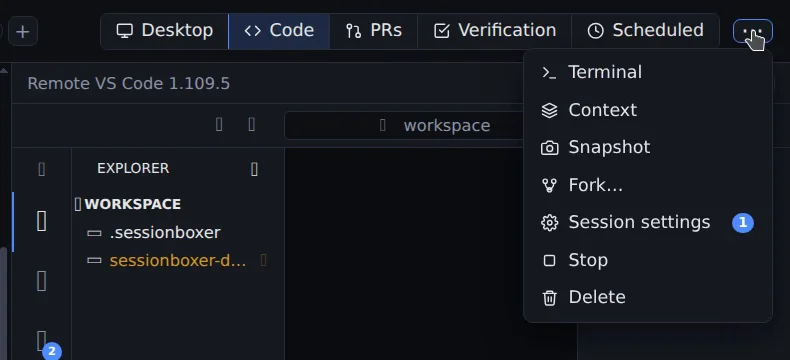Click the PRs pull request icon

(x=353, y=31)
